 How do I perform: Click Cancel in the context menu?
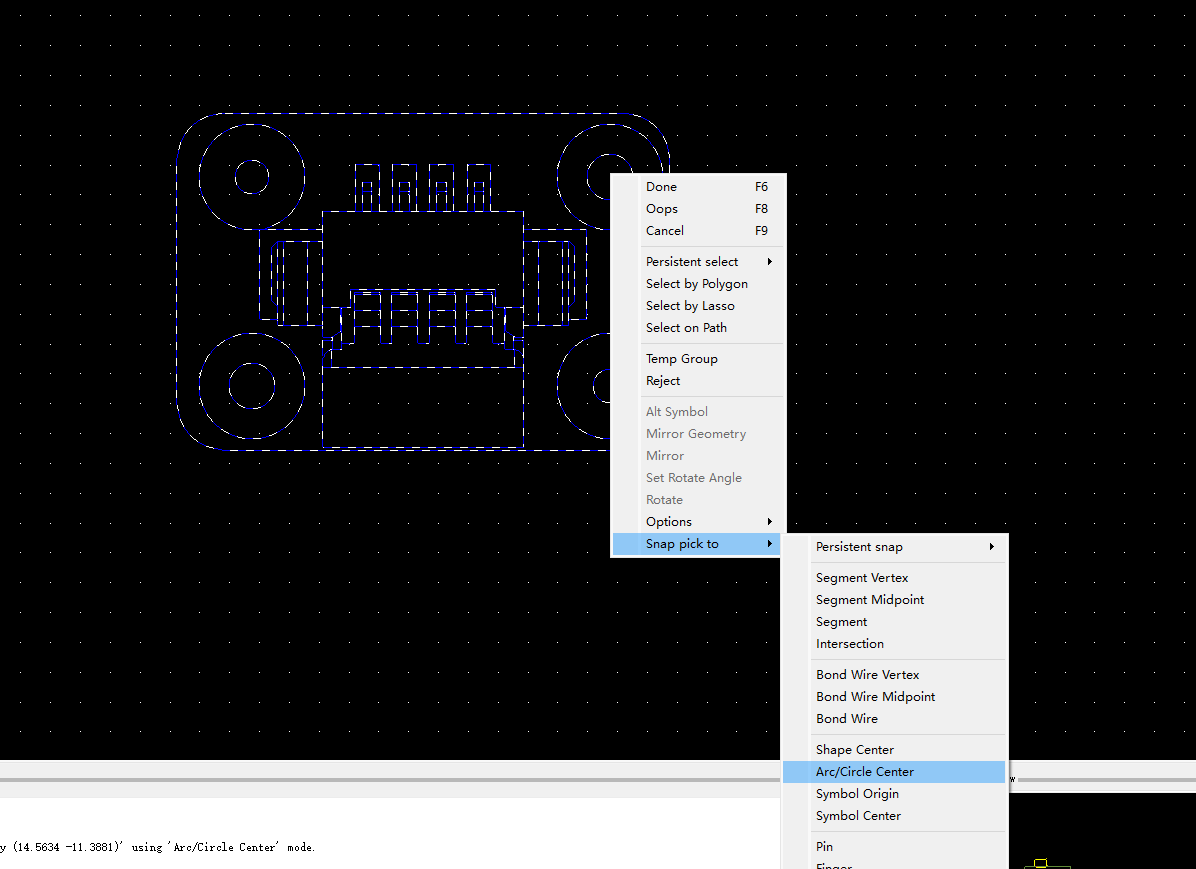tap(698, 231)
